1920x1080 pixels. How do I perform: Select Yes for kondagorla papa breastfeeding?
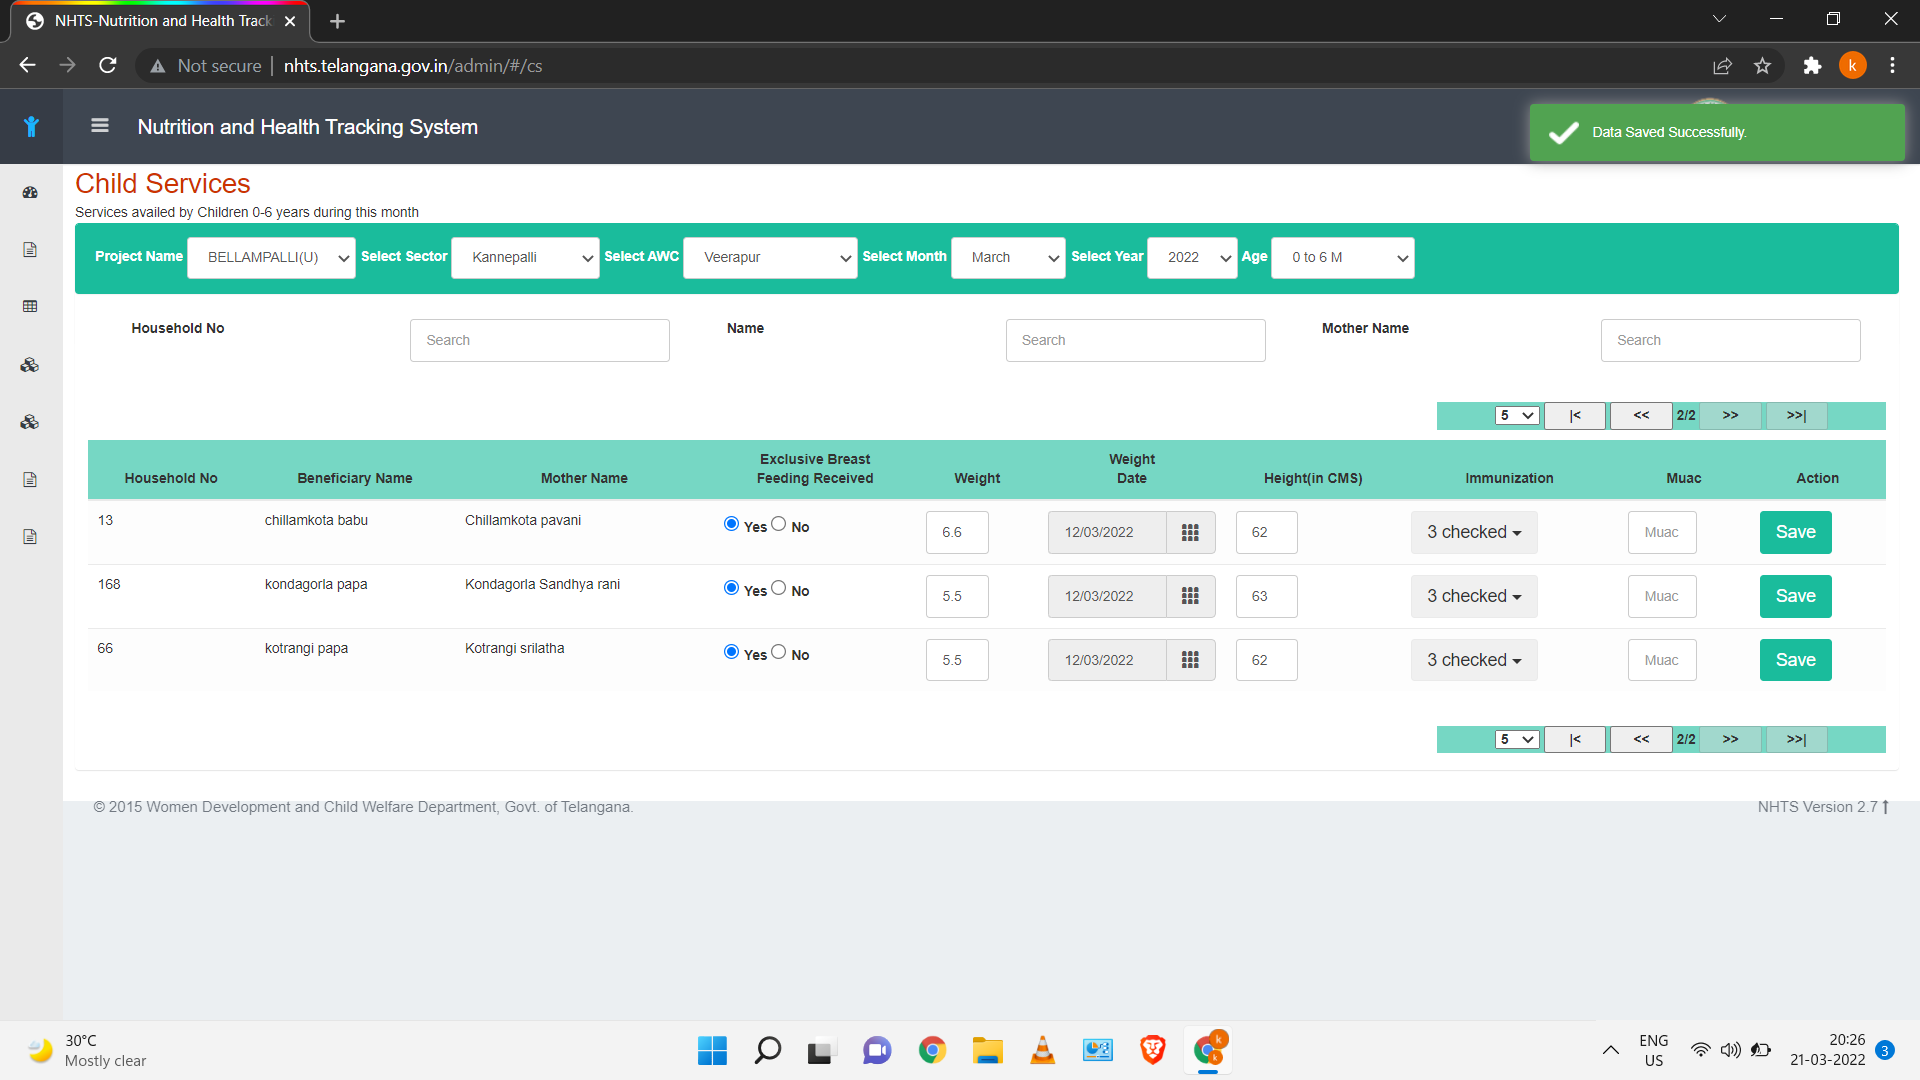[731, 588]
